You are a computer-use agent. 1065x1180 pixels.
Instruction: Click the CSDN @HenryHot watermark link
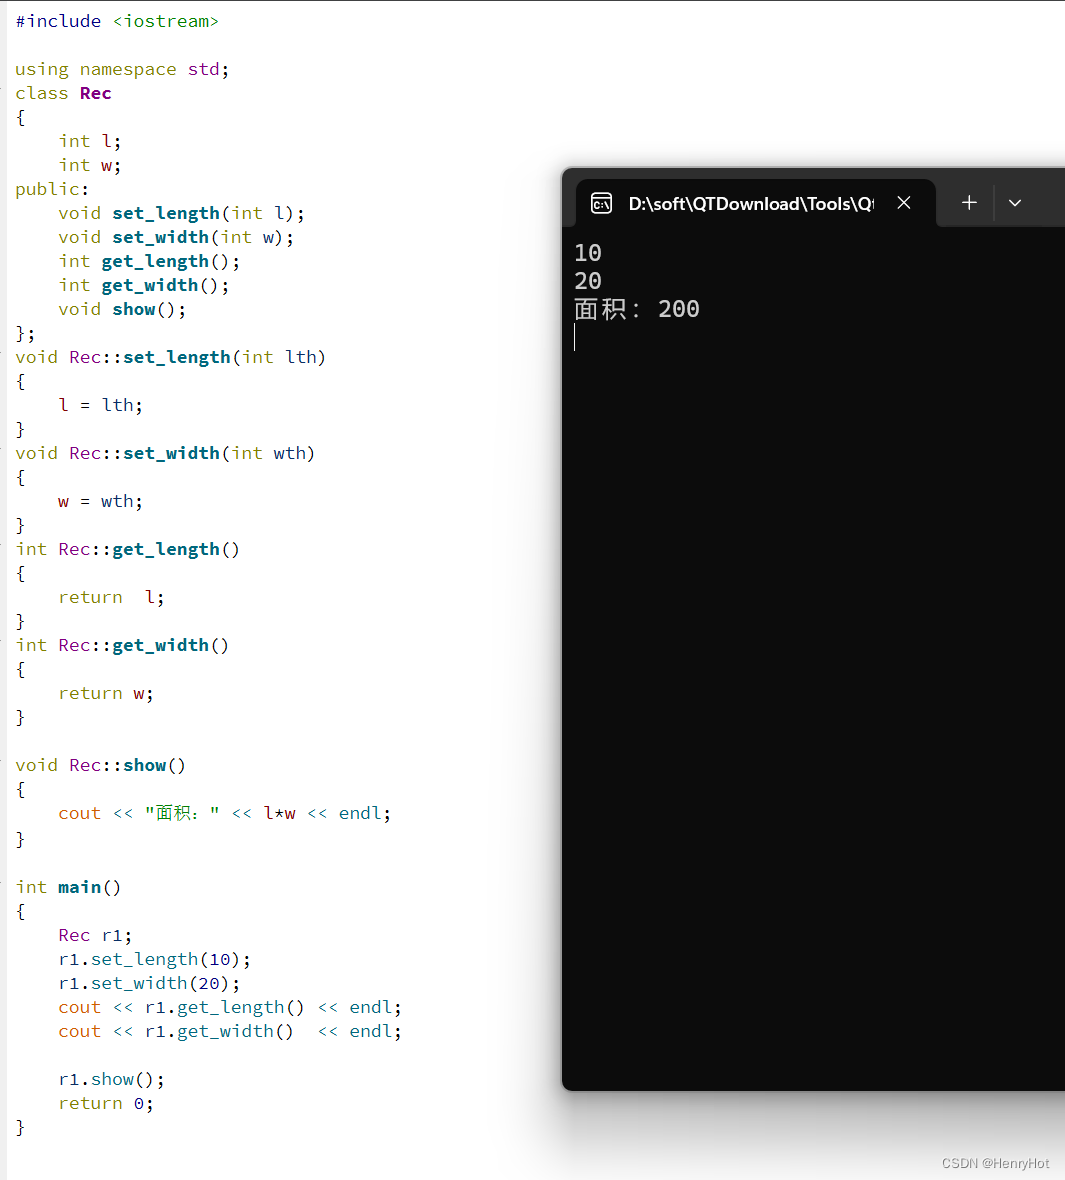coord(995,1163)
